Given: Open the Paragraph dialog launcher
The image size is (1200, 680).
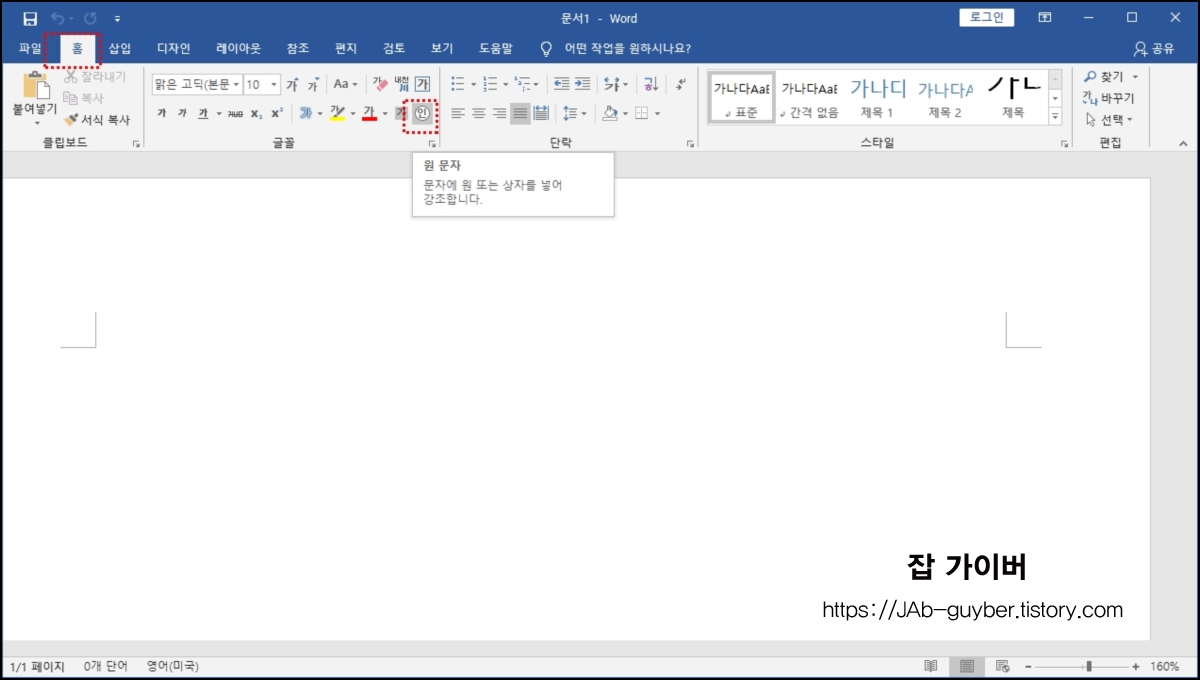Looking at the screenshot, I should click(x=690, y=144).
